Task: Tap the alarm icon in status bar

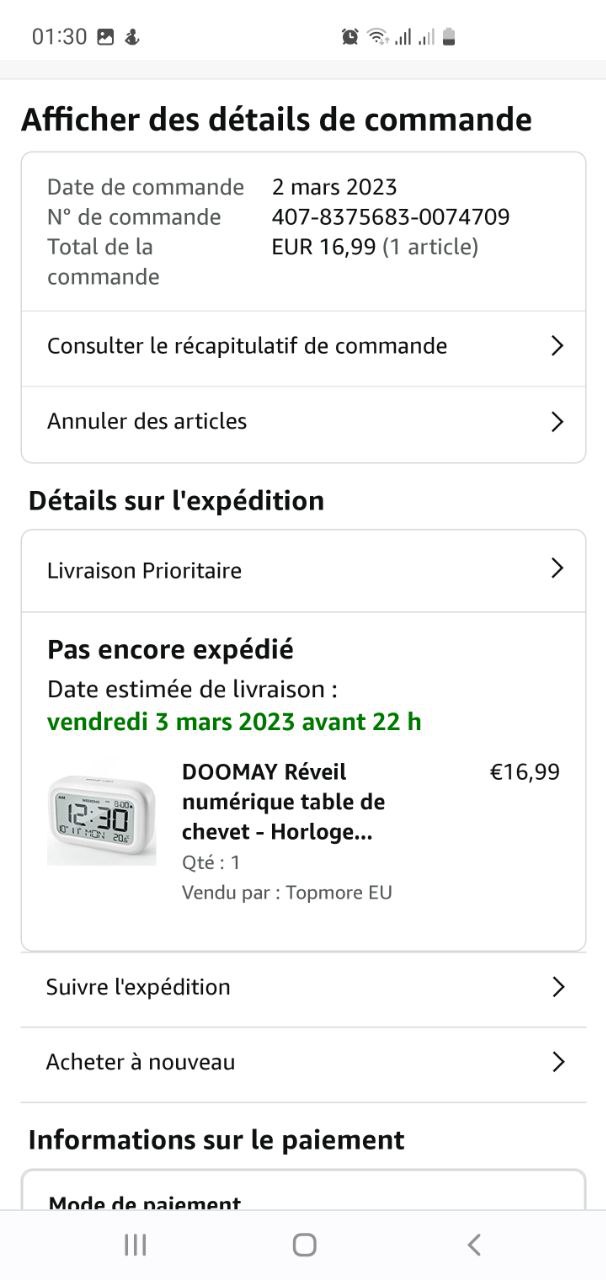Action: click(350, 37)
